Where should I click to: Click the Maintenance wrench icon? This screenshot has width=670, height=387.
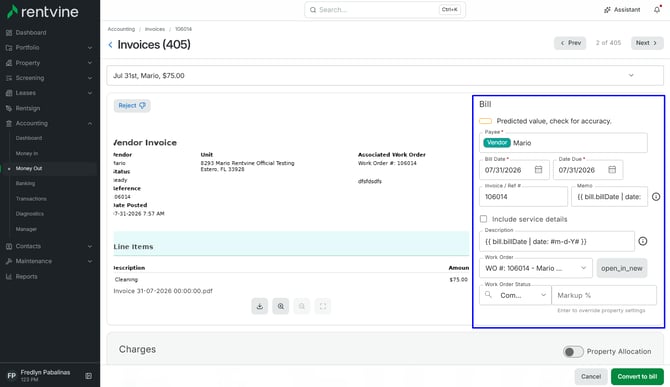tap(9, 261)
